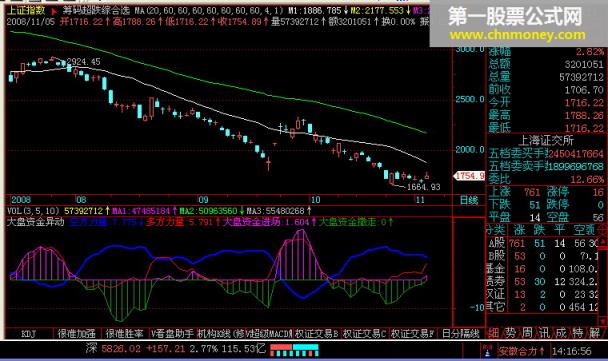Switch to the KDJ indicator tab
The height and width of the screenshot is (361, 608).
click(28, 333)
